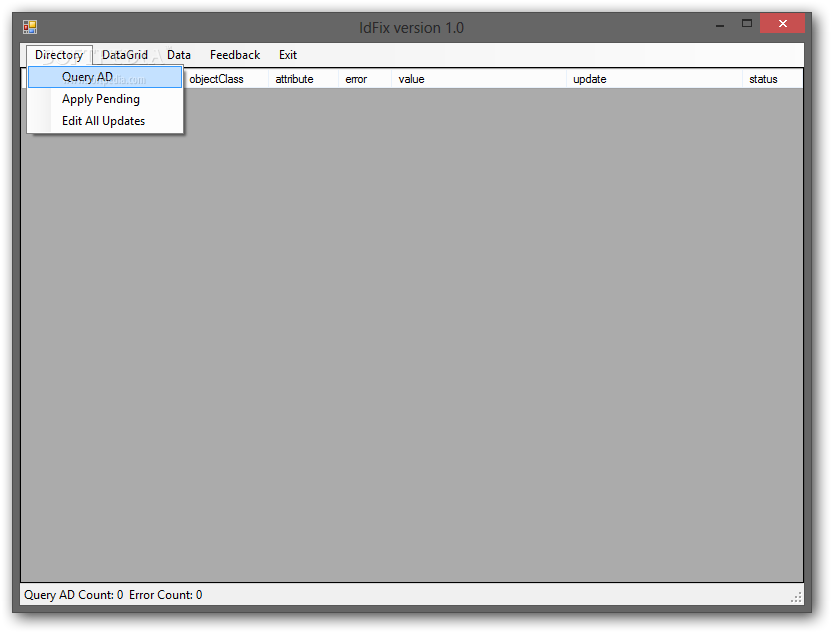Sort by the attribute column header
This screenshot has height=633, width=832.
pyautogui.click(x=304, y=79)
